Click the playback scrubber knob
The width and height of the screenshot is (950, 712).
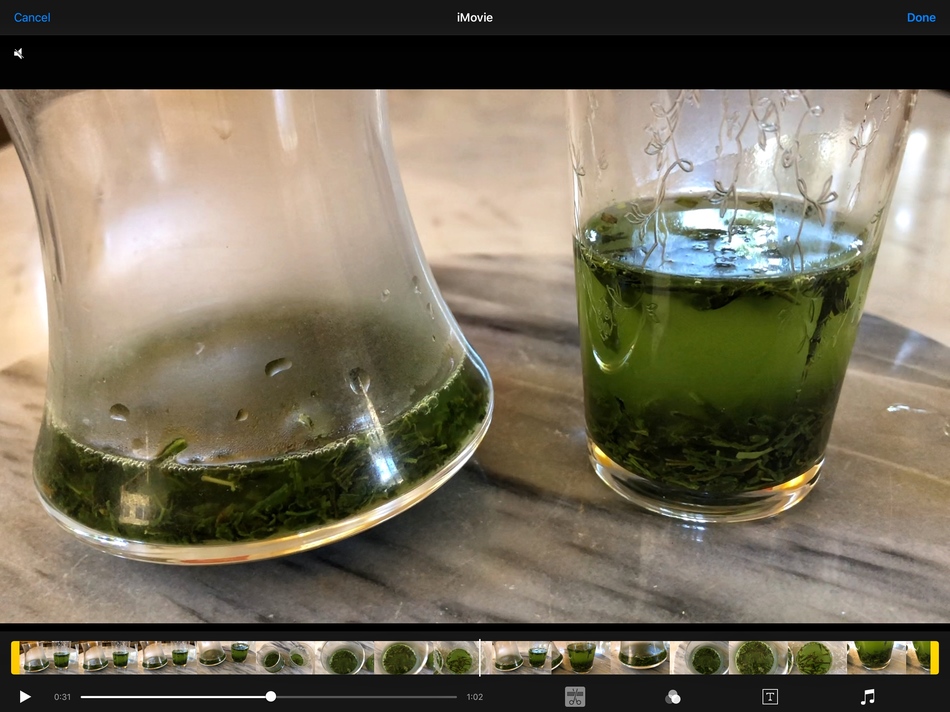pos(271,696)
